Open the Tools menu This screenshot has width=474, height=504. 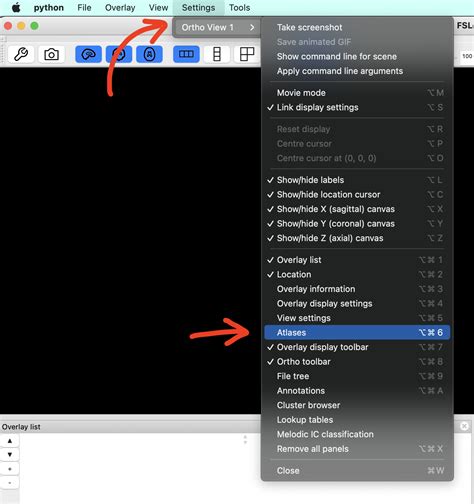tap(239, 7)
